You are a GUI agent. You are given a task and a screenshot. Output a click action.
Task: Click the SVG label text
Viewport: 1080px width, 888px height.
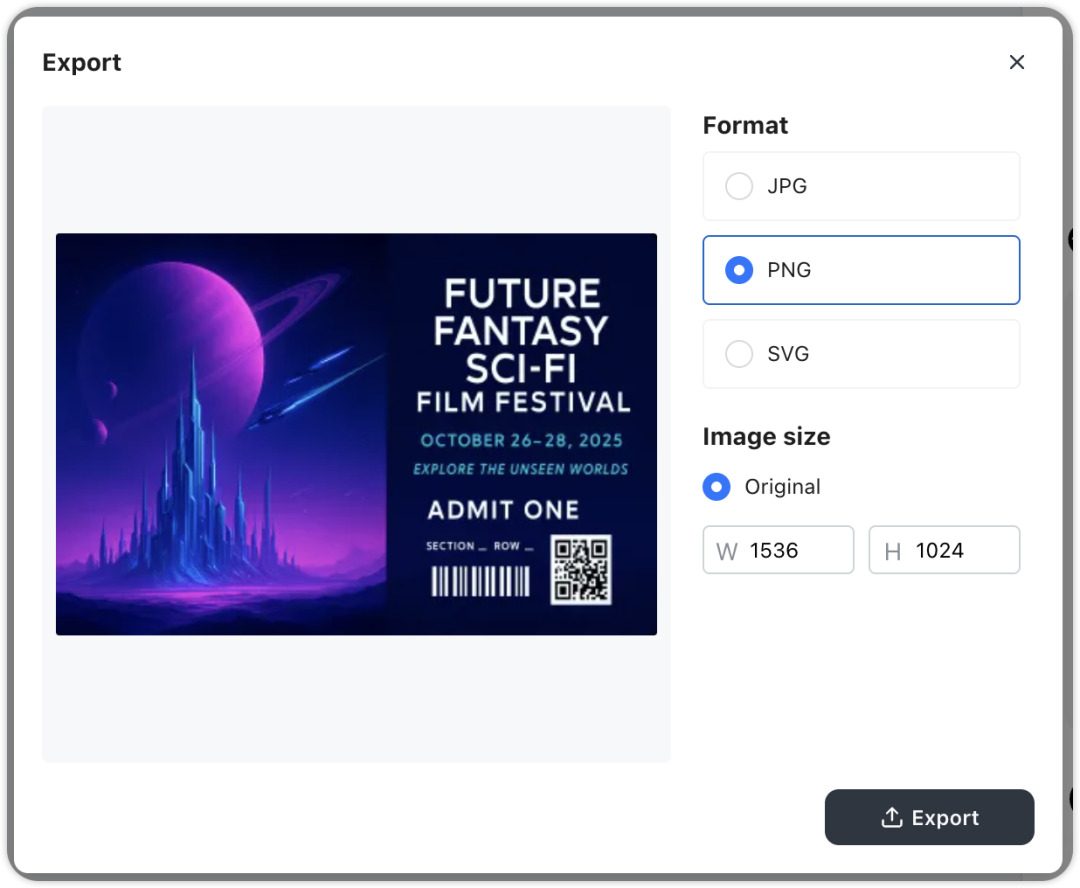[x=788, y=354]
